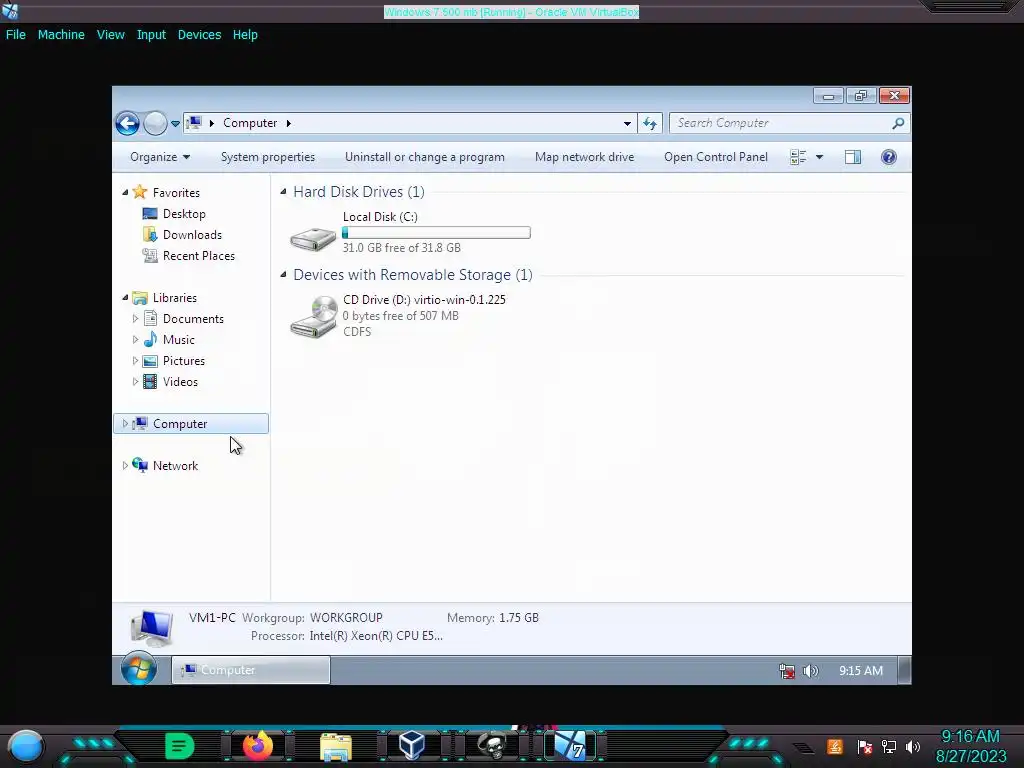Viewport: 1024px width, 768px height.
Task: Click the Explorer Back arrow button
Action: tap(127, 123)
